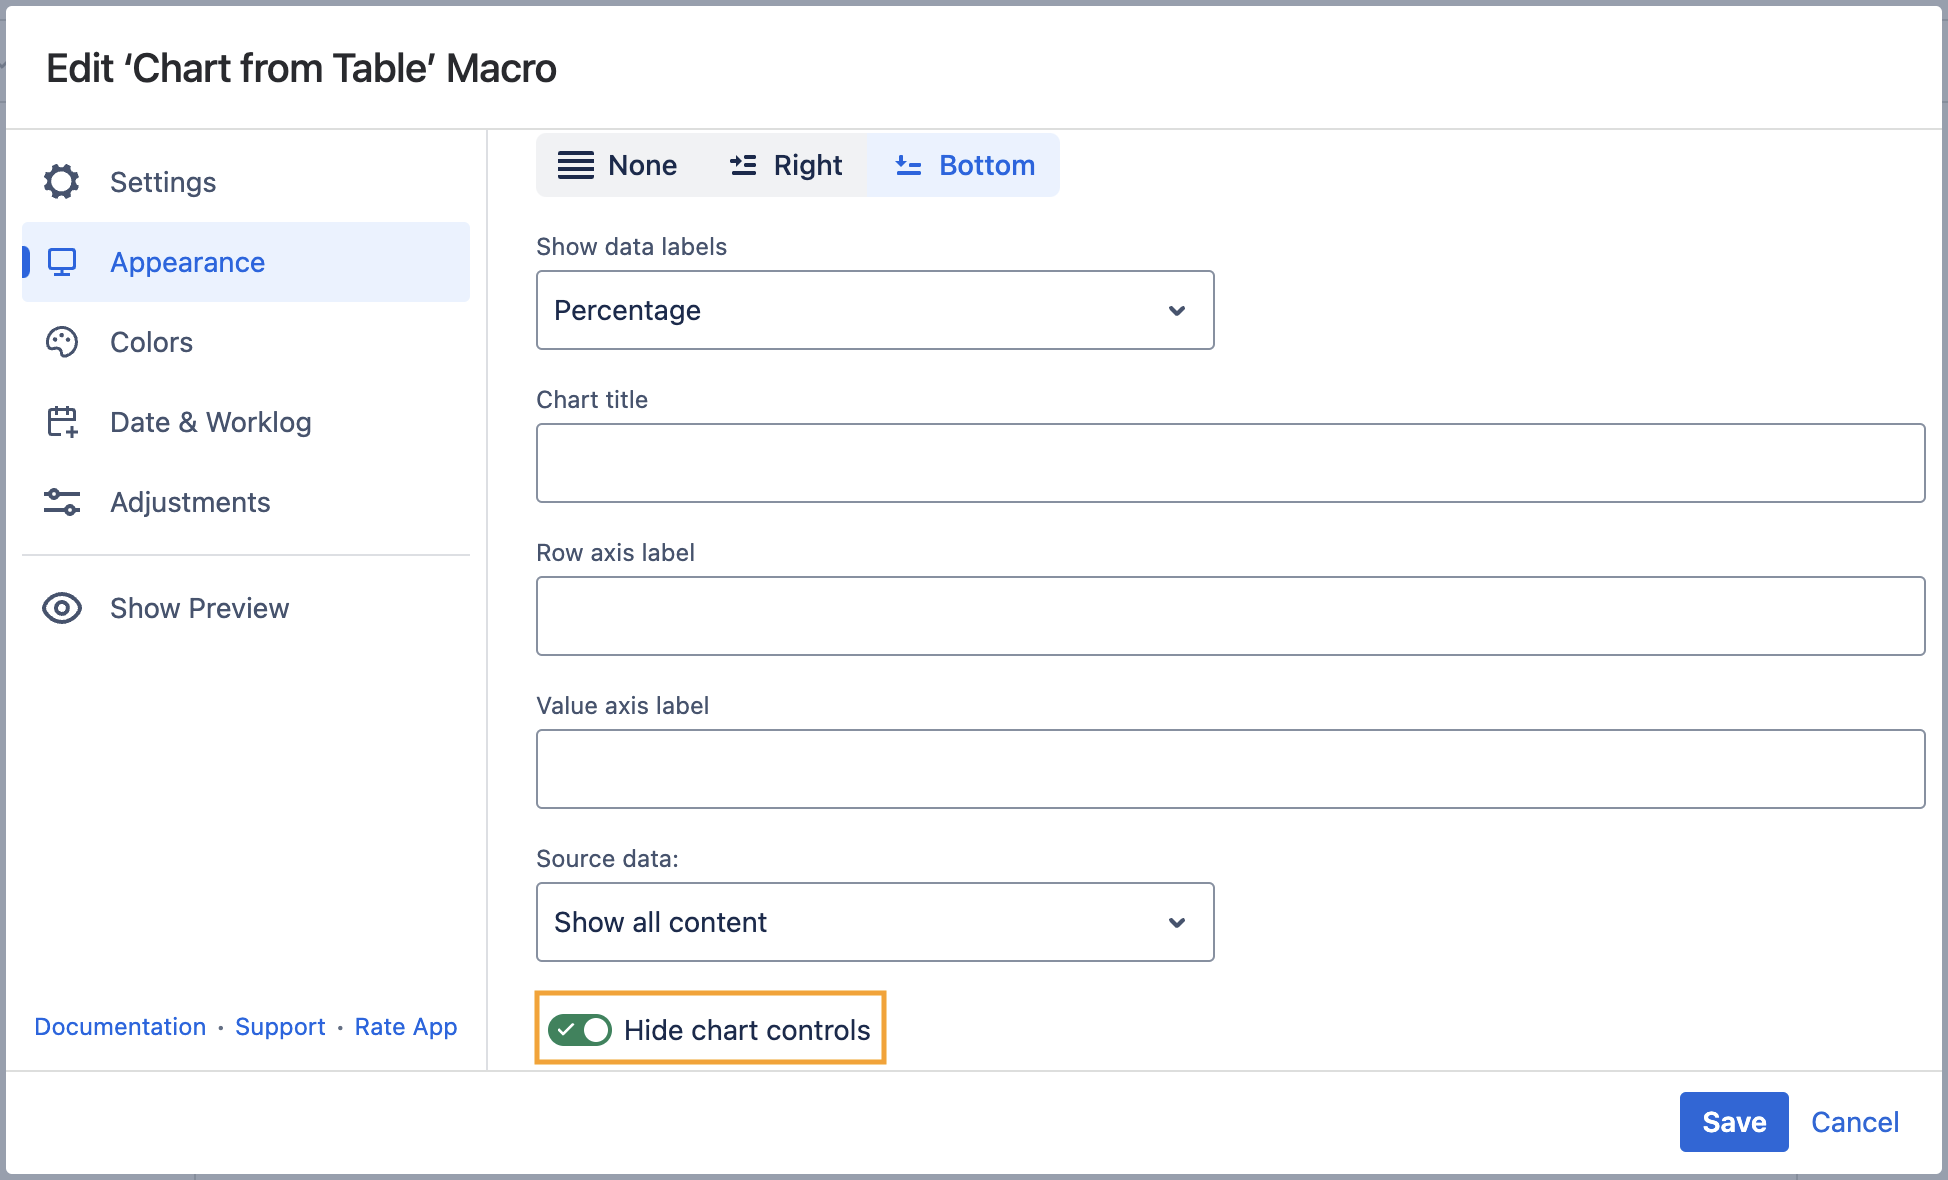The image size is (1948, 1180).
Task: Click the Settings gear icon
Action: (x=62, y=182)
